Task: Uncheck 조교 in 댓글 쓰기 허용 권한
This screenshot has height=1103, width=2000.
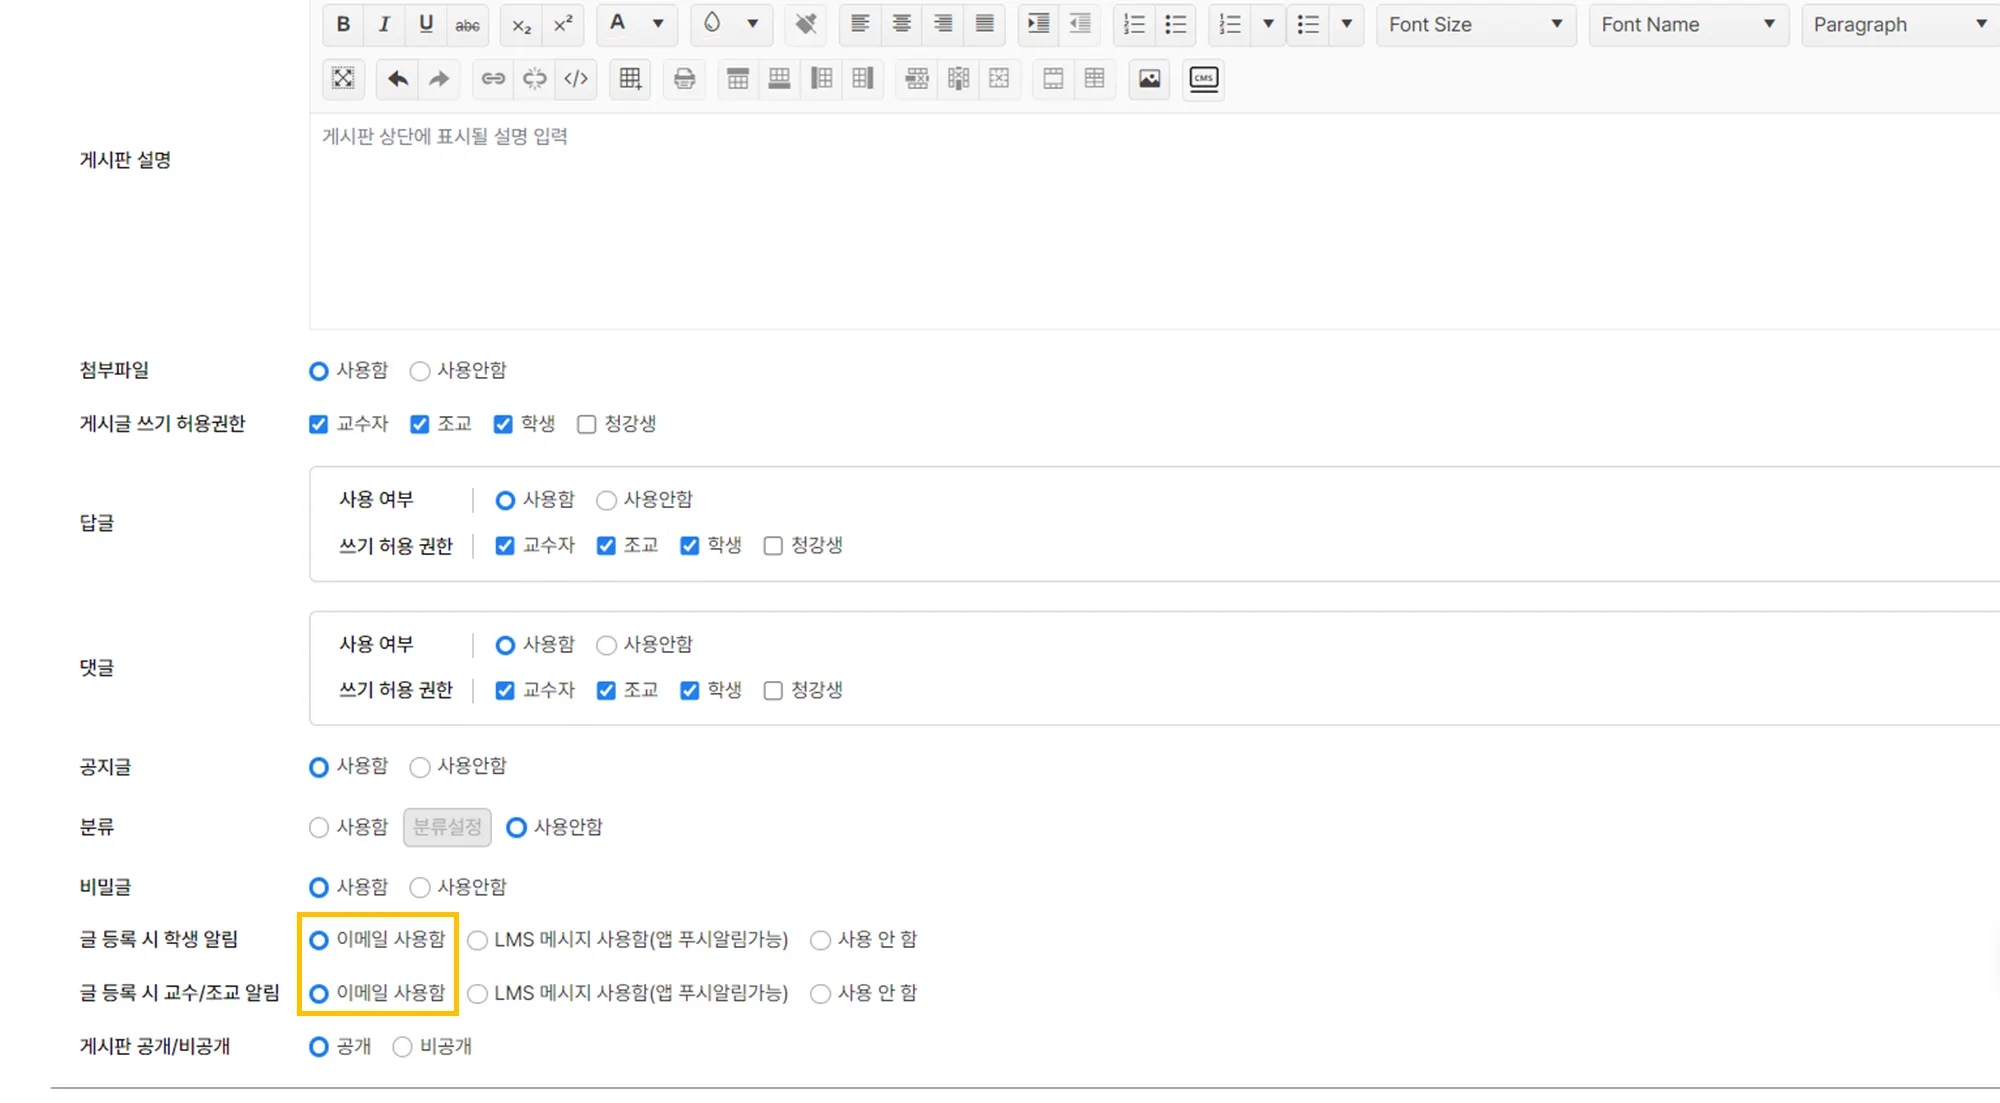Action: coord(606,690)
